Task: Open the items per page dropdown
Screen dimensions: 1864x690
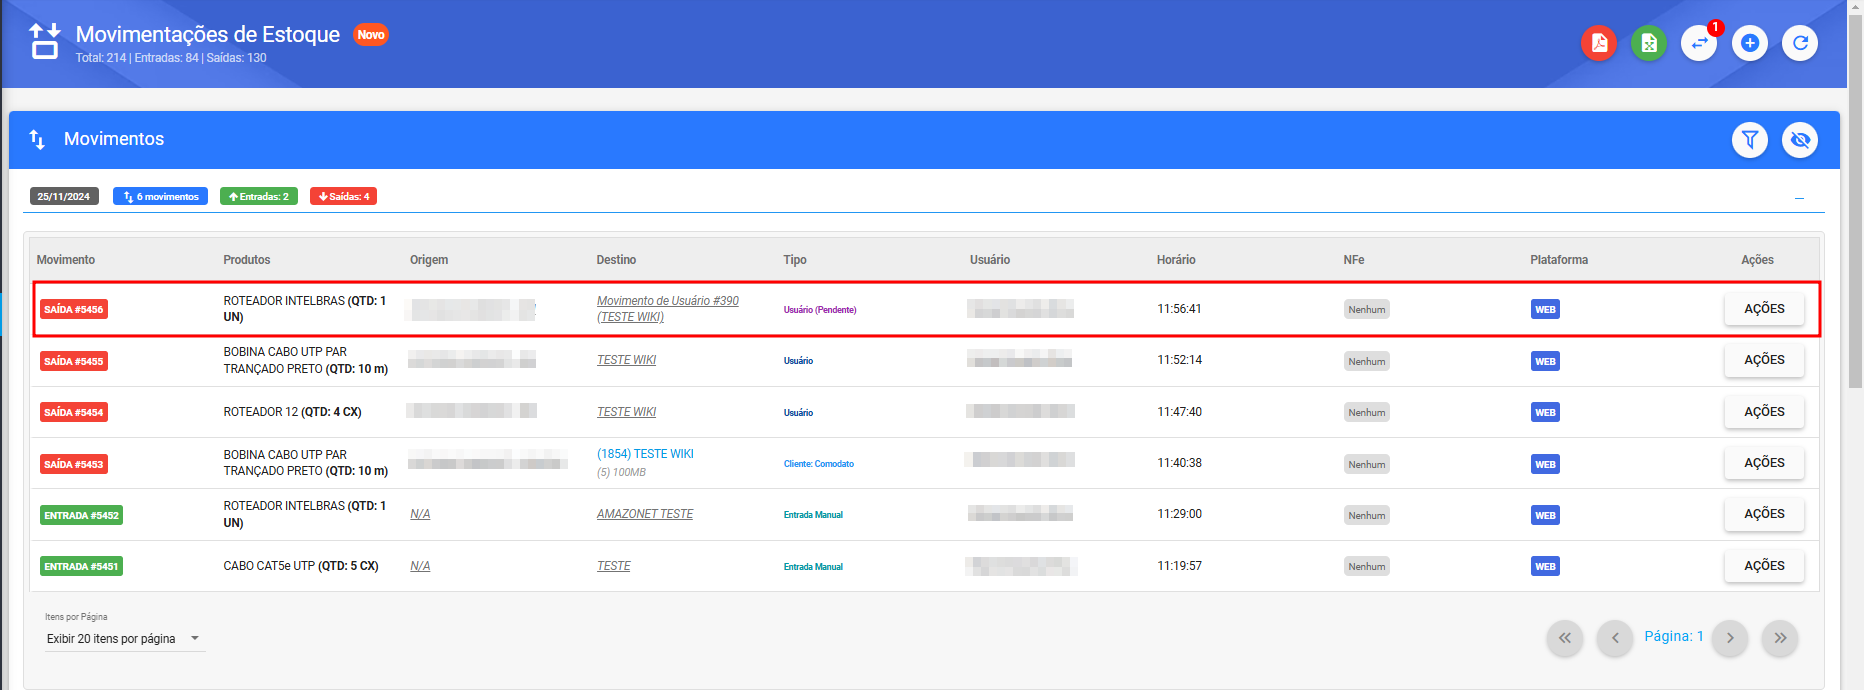Action: [124, 639]
